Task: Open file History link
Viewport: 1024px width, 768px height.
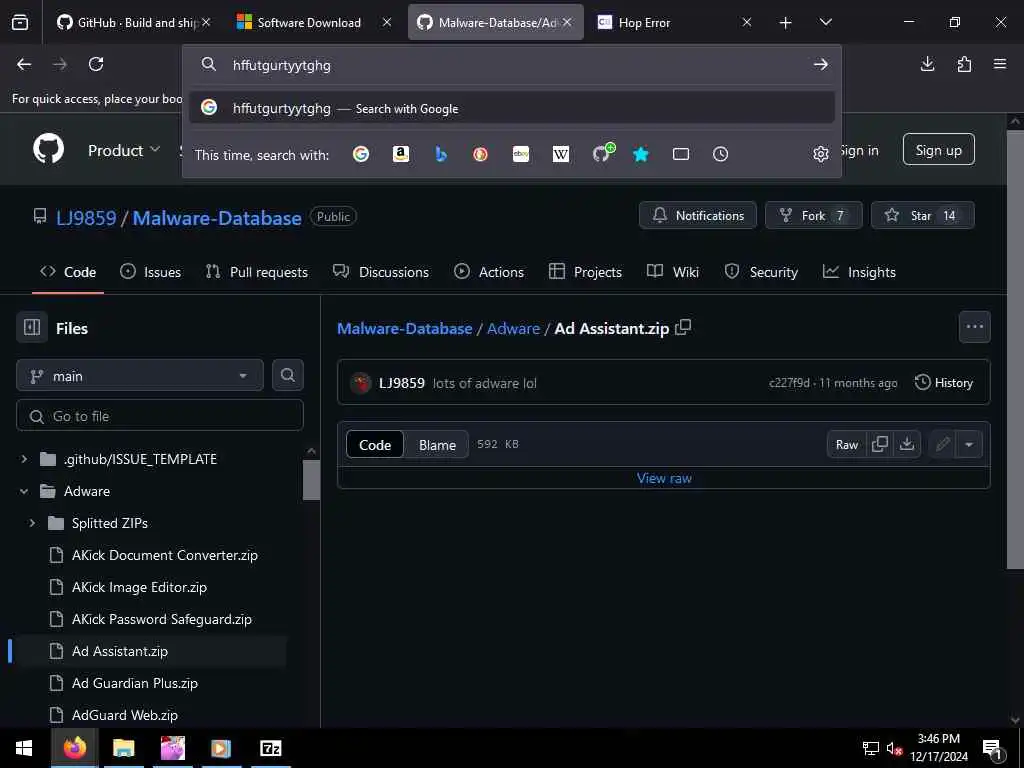Action: click(944, 383)
